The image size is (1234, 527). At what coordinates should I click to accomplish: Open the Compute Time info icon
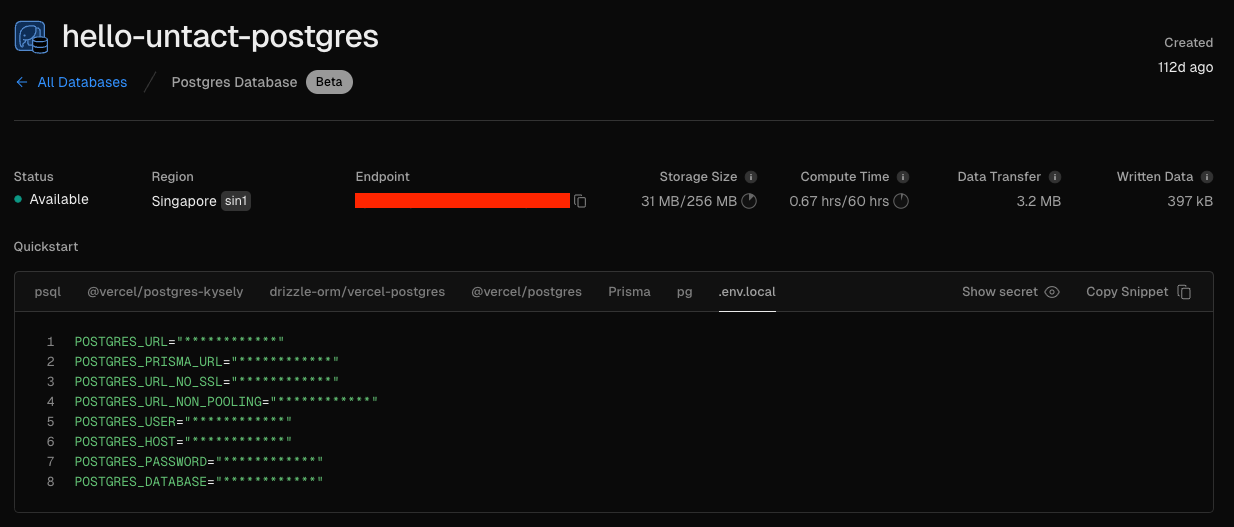click(903, 177)
